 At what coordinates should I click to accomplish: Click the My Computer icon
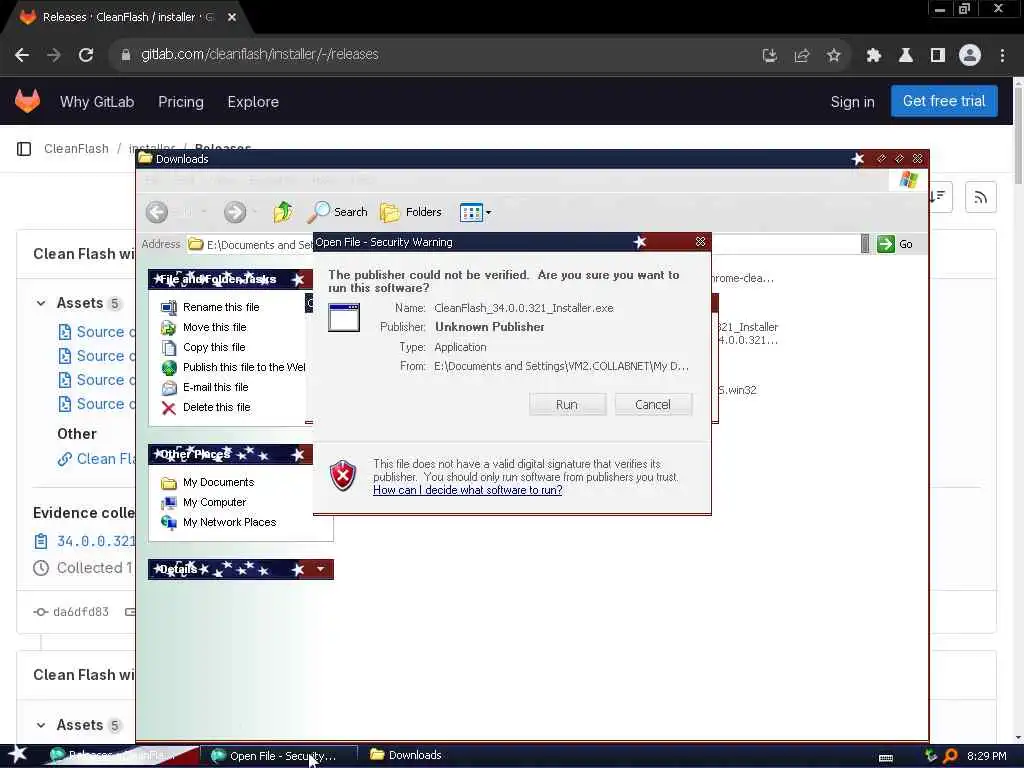click(168, 502)
